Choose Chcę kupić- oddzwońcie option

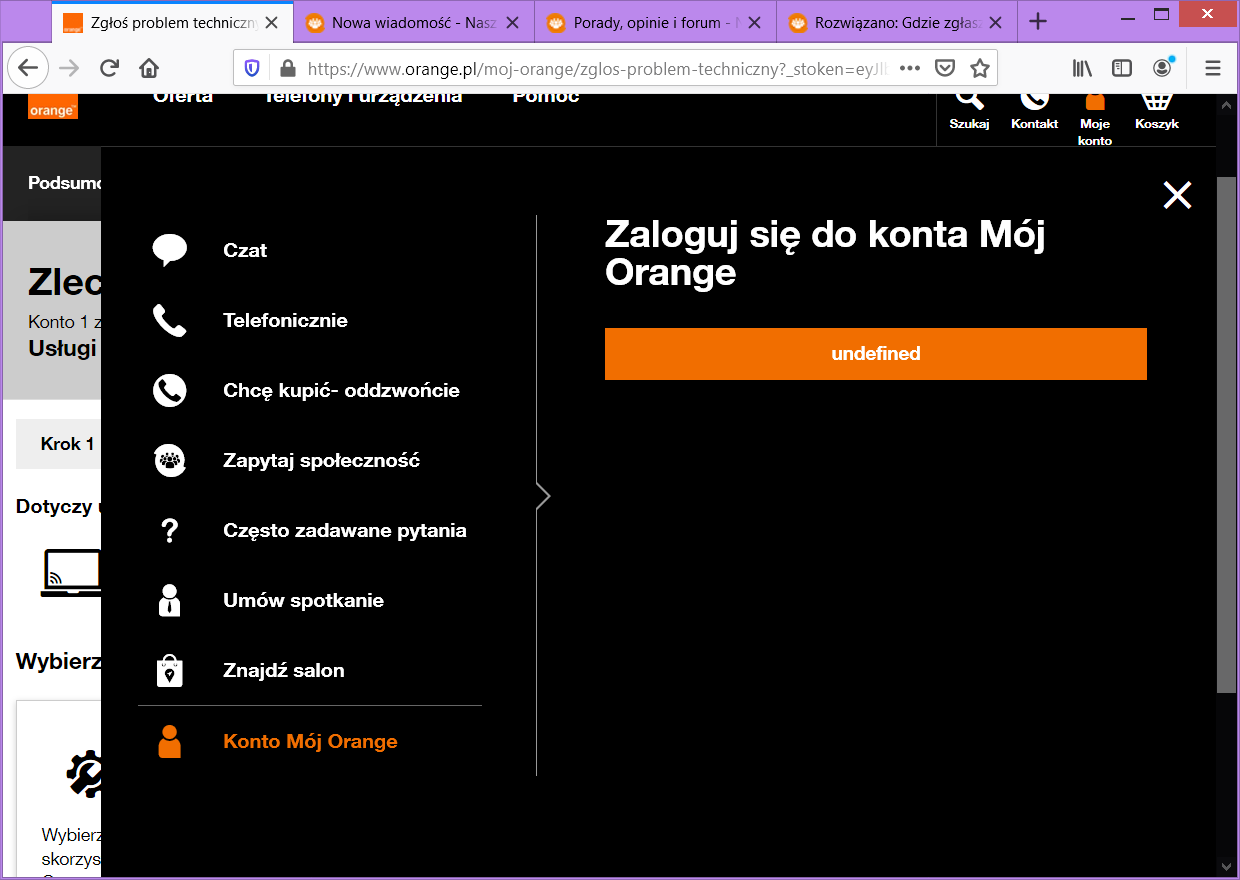(x=341, y=390)
